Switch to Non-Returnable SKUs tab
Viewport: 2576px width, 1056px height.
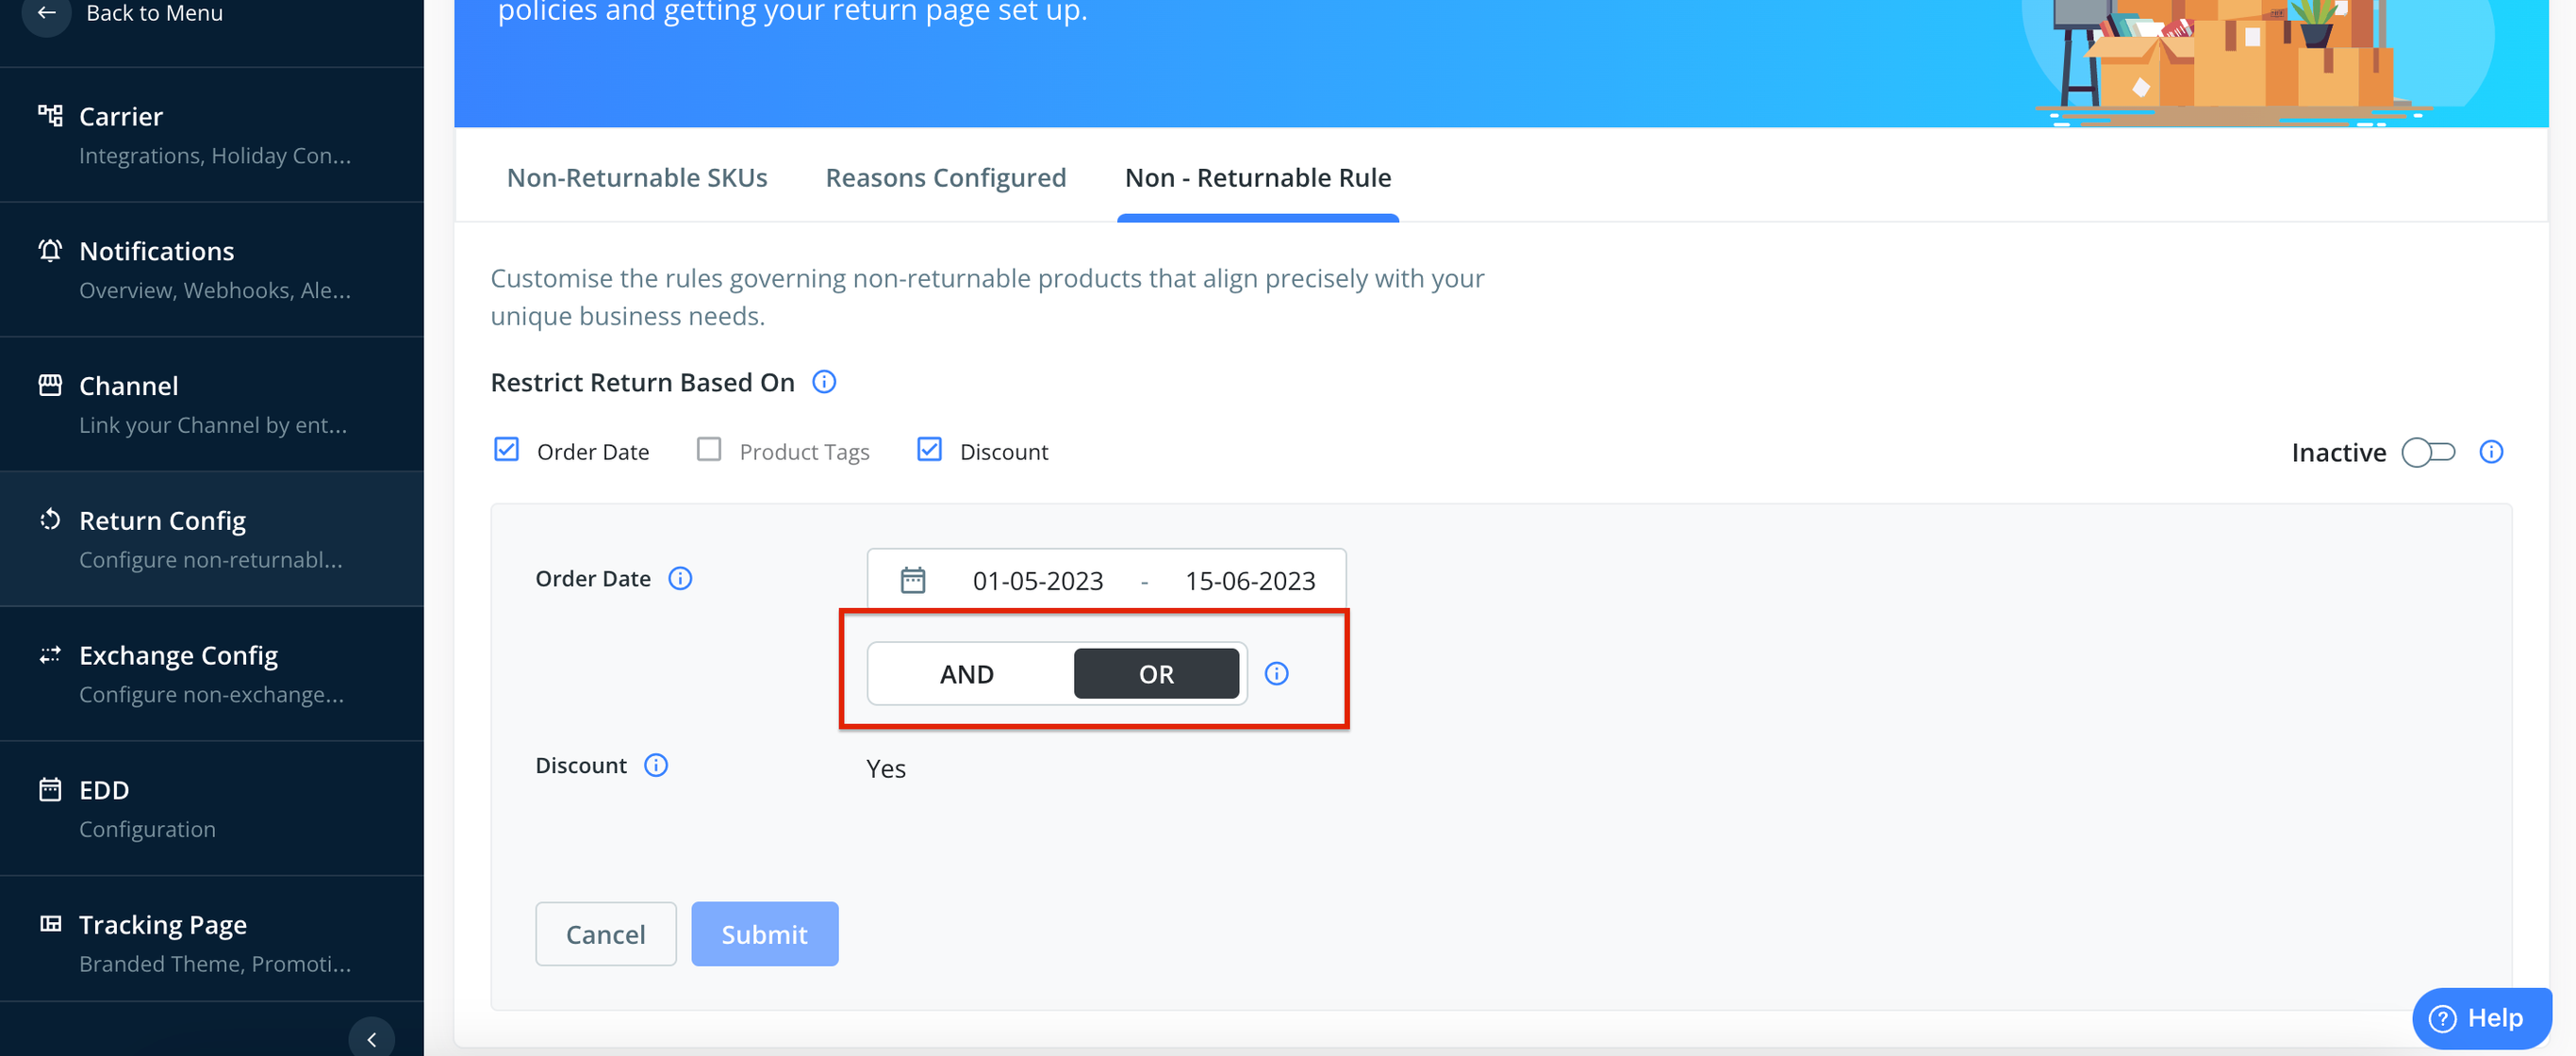pyautogui.click(x=637, y=178)
